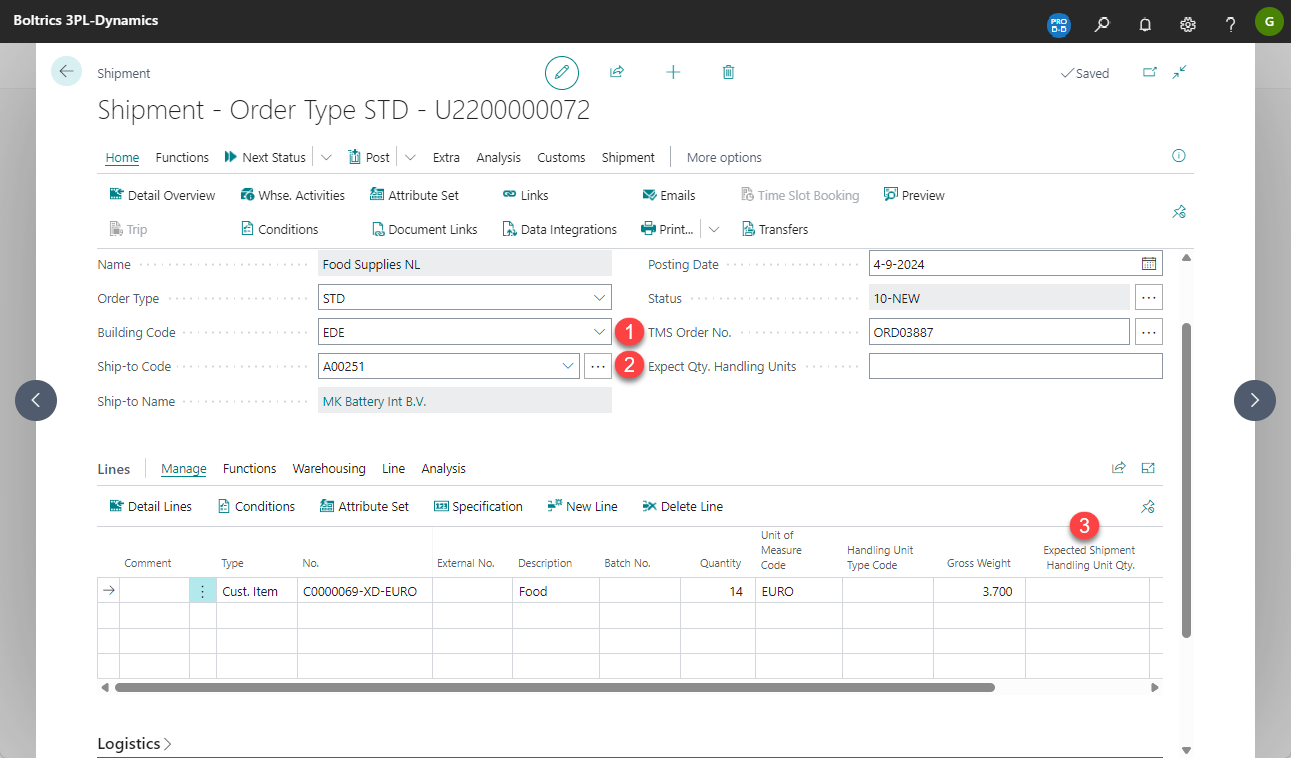The height and width of the screenshot is (758, 1291).
Task: Open TMS Order No. ellipsis button
Action: (1149, 332)
